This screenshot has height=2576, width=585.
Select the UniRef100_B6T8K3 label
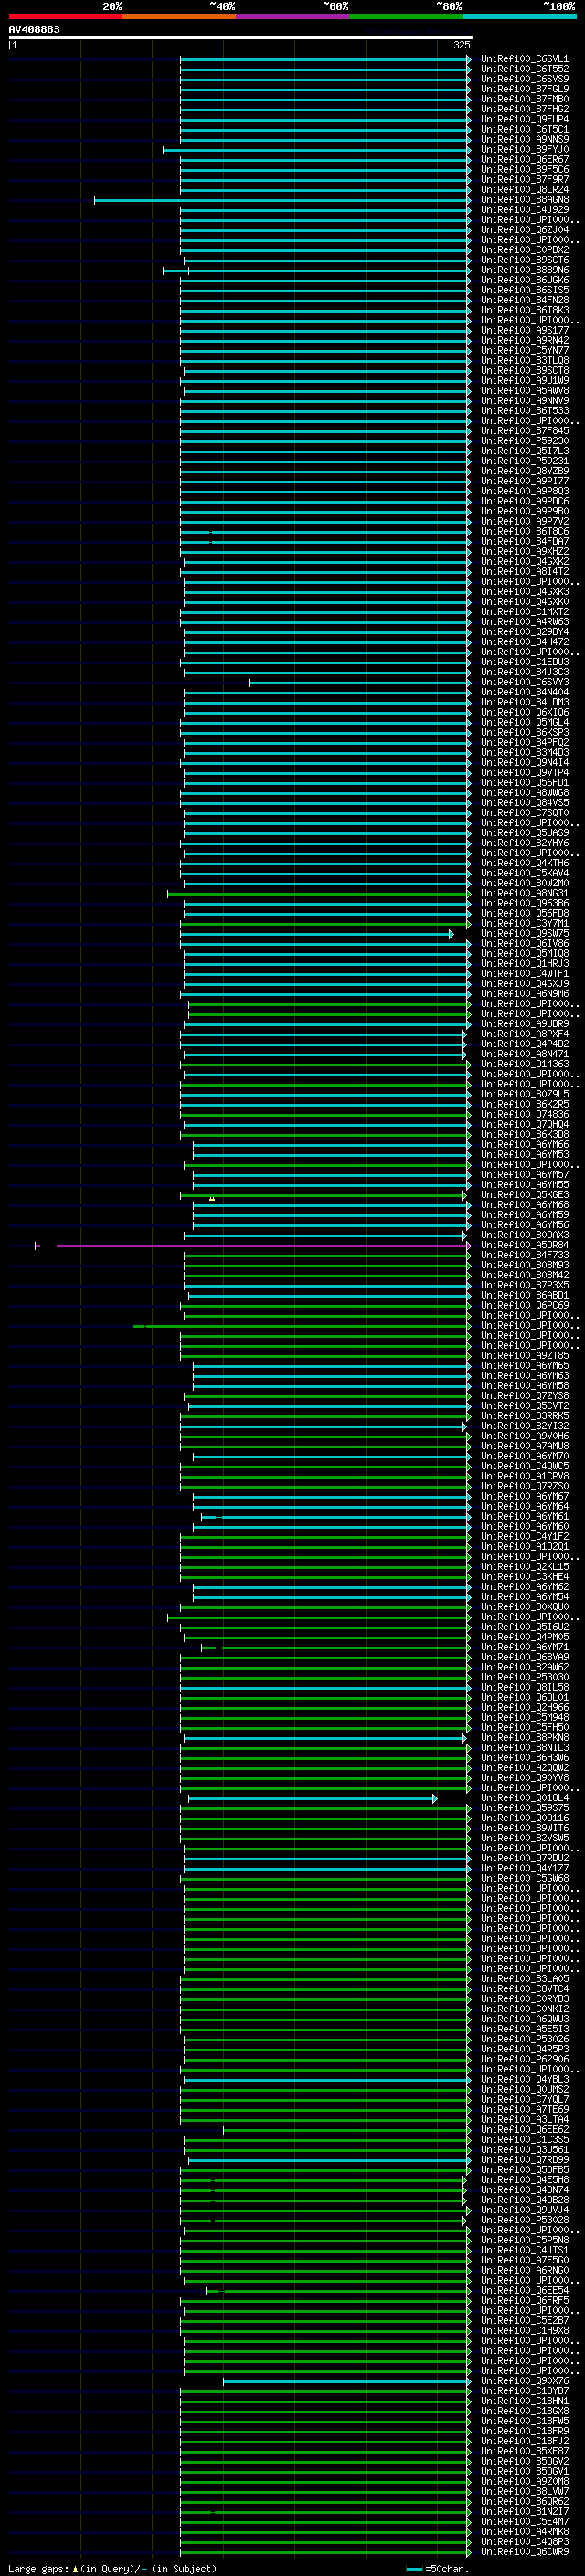click(524, 310)
